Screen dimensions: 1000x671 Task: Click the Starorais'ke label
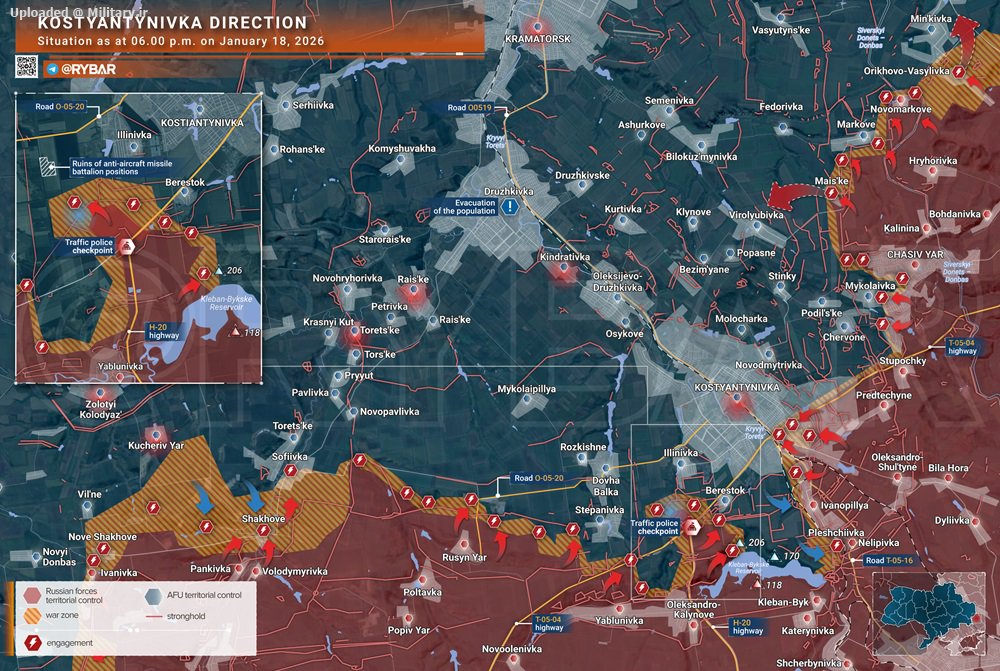click(x=385, y=240)
